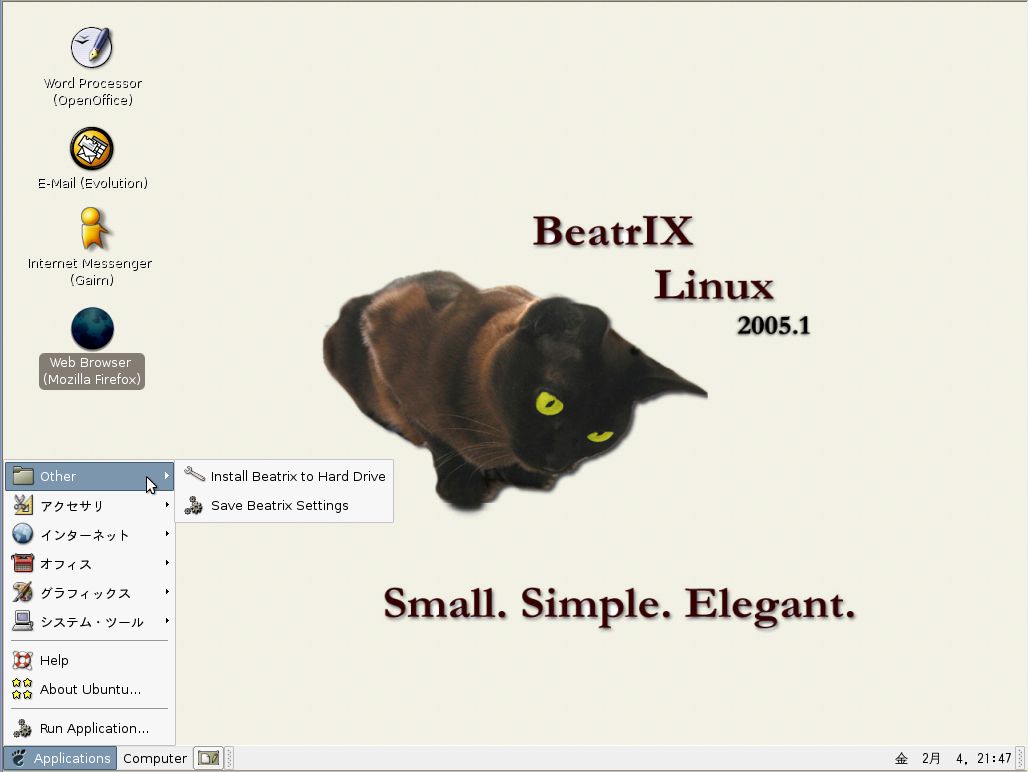Click the panel clock showing 21:47
Viewport: 1029px width, 772px height.
click(x=953, y=758)
